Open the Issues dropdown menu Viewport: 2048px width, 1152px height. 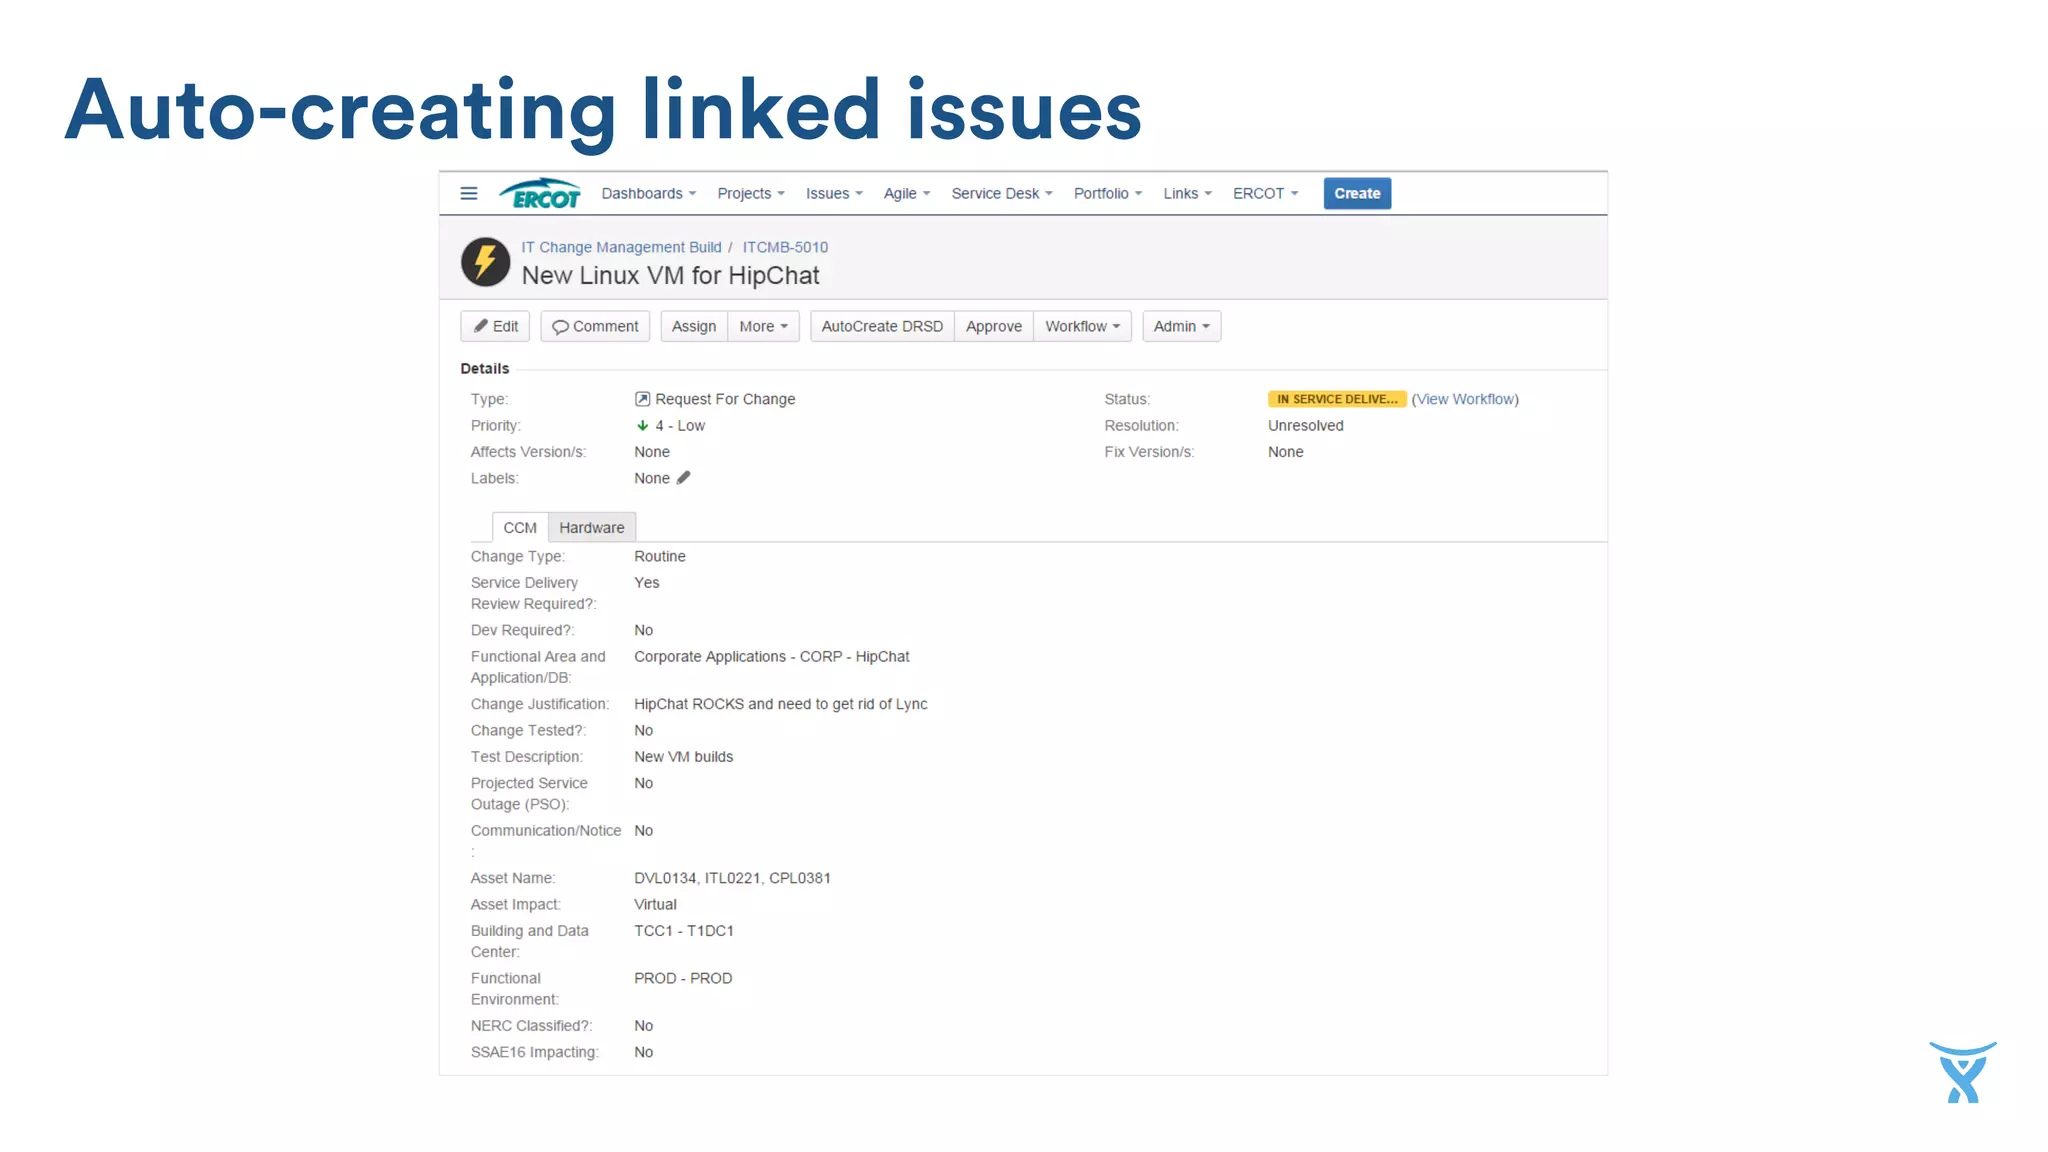834,193
